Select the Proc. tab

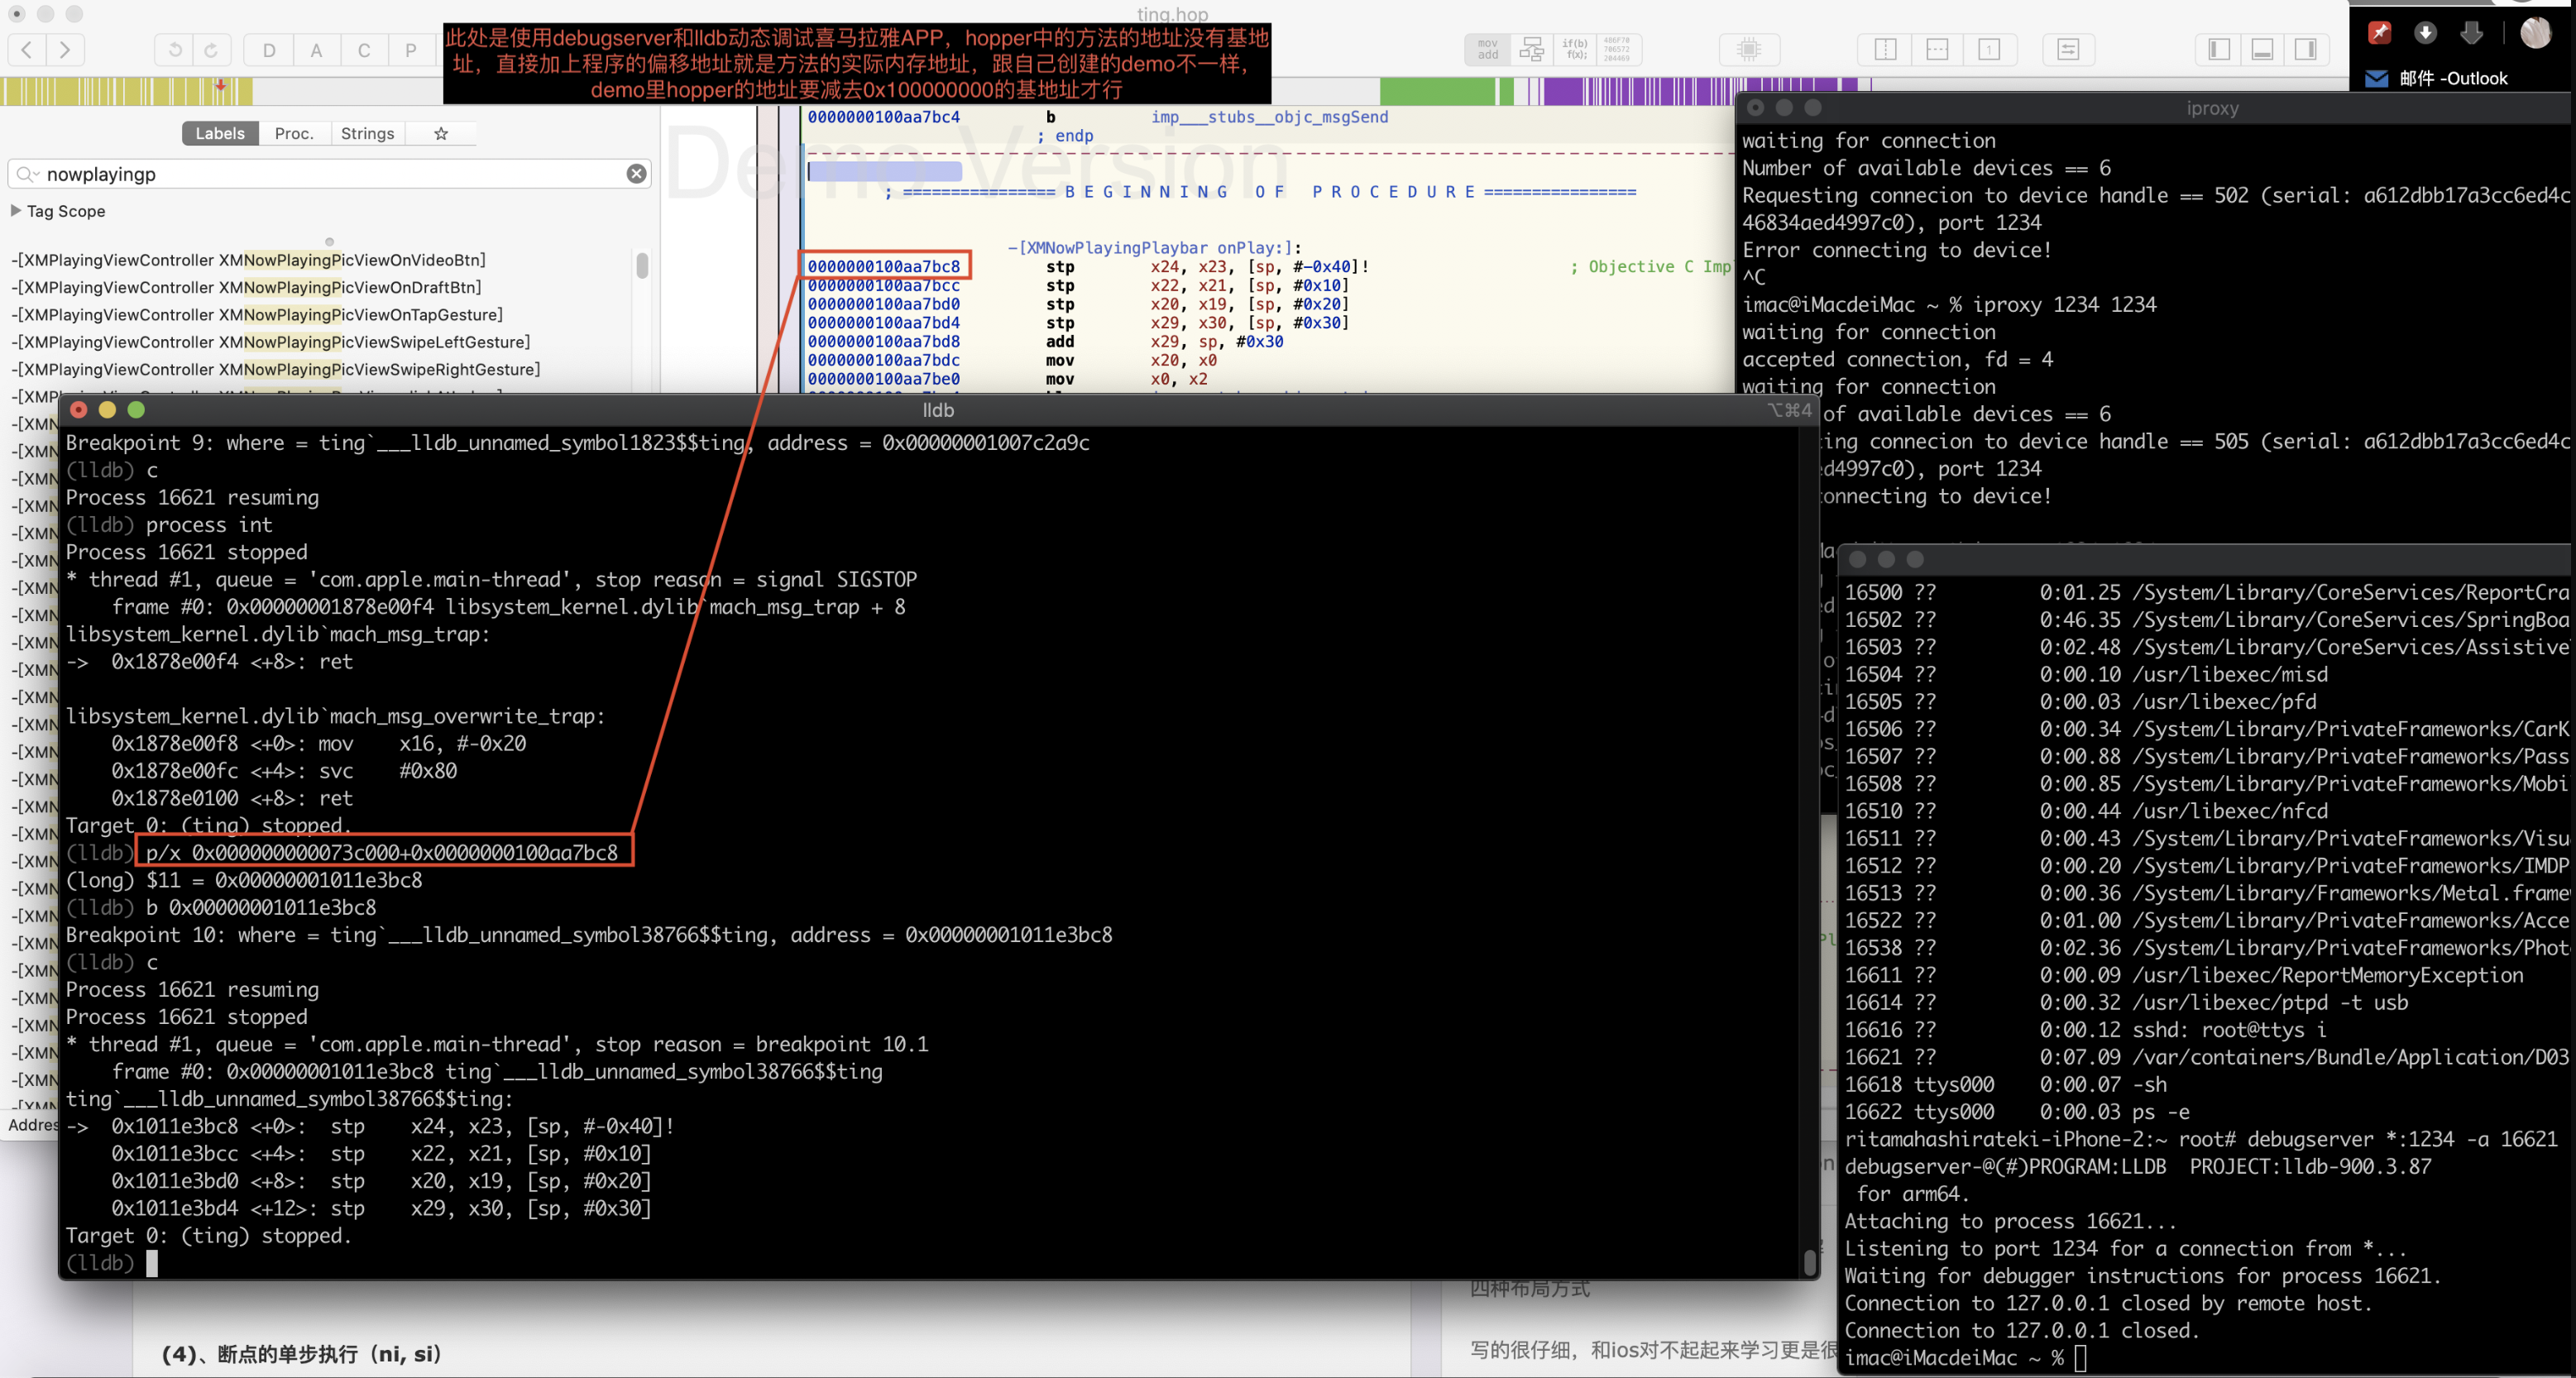pos(294,133)
